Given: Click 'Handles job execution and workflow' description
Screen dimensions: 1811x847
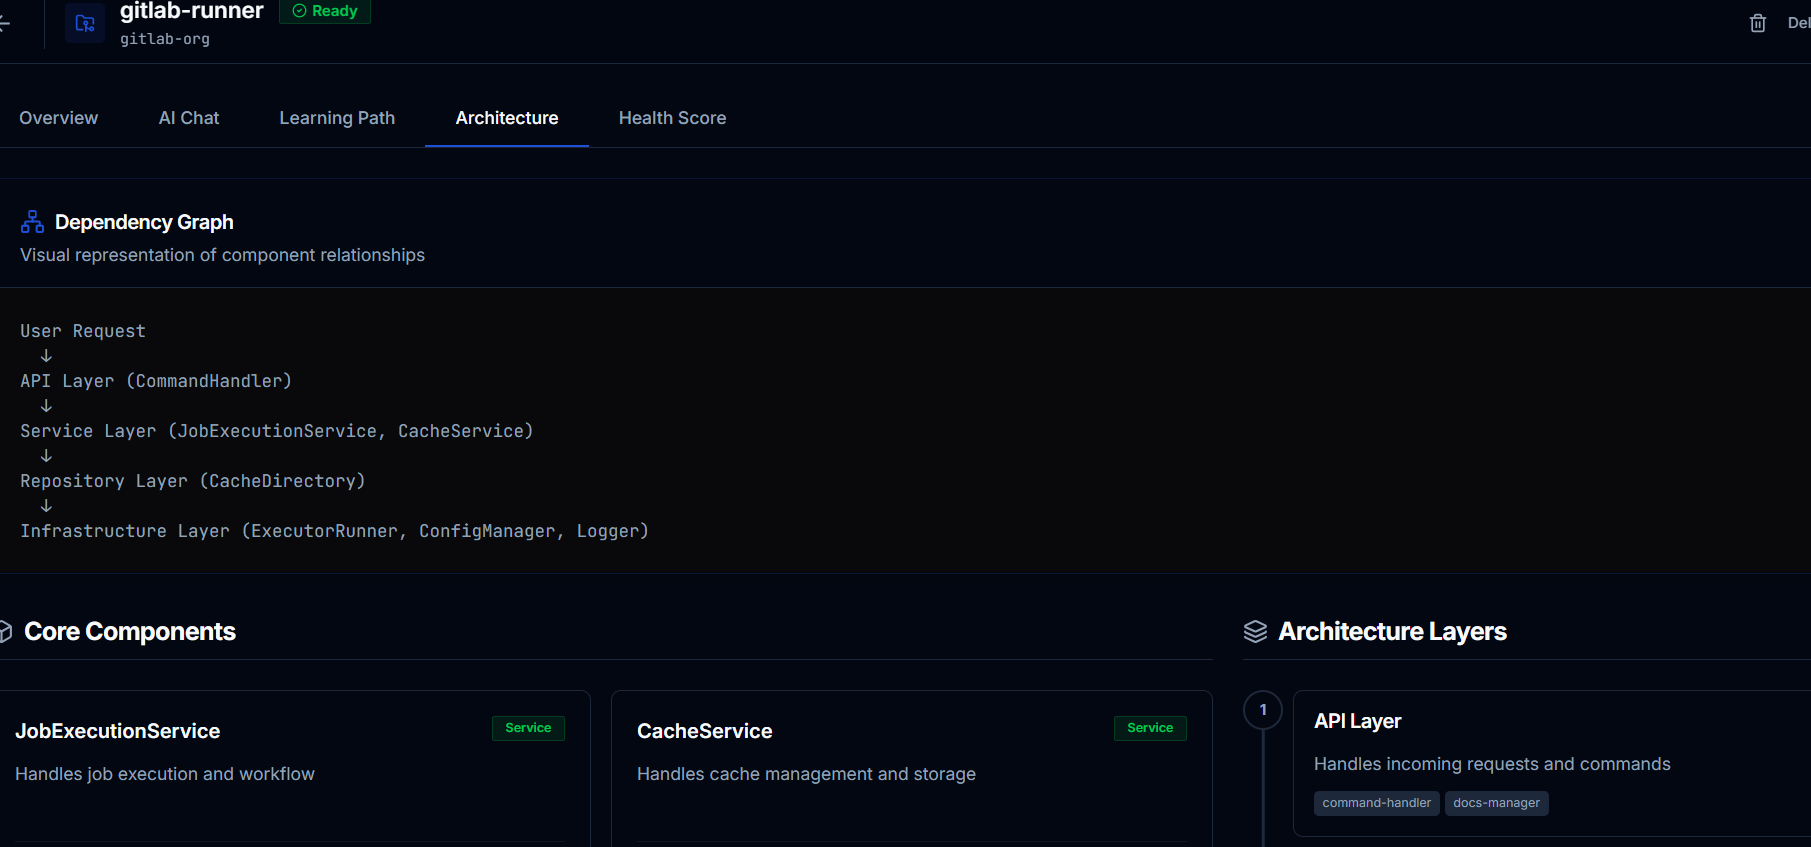Looking at the screenshot, I should point(165,774).
